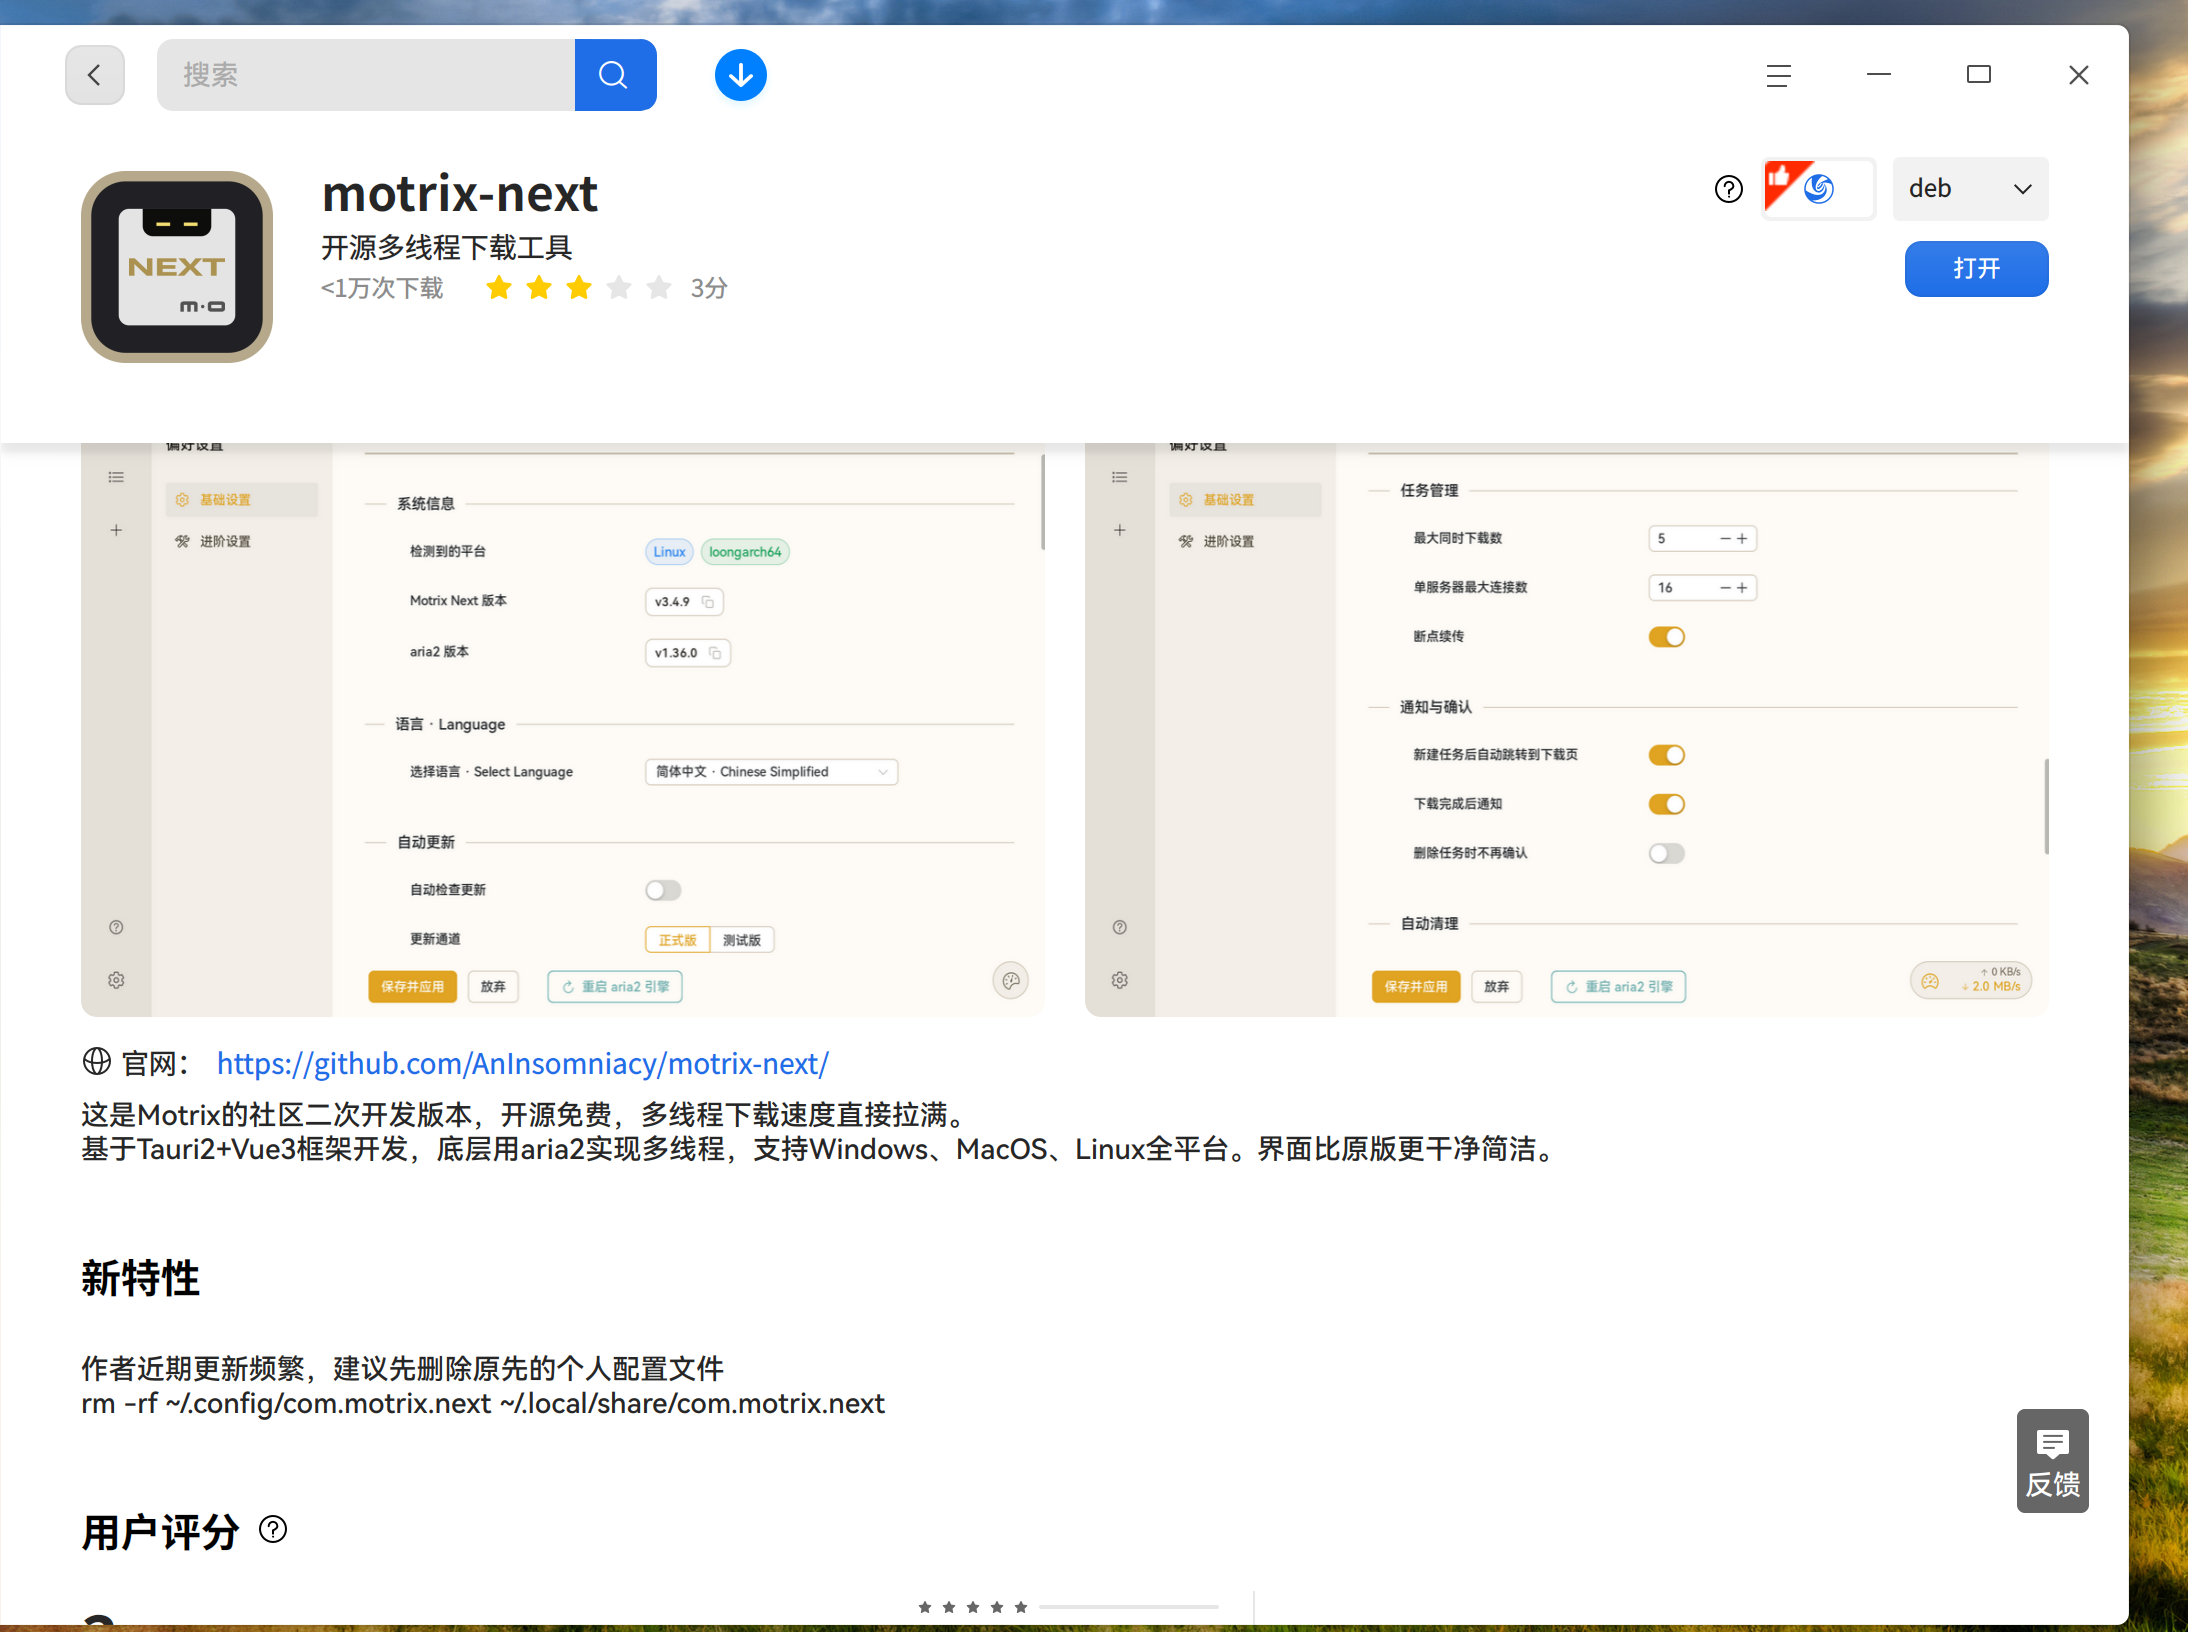Click the 打开 open button
This screenshot has height=1632, width=2188.
point(1976,269)
